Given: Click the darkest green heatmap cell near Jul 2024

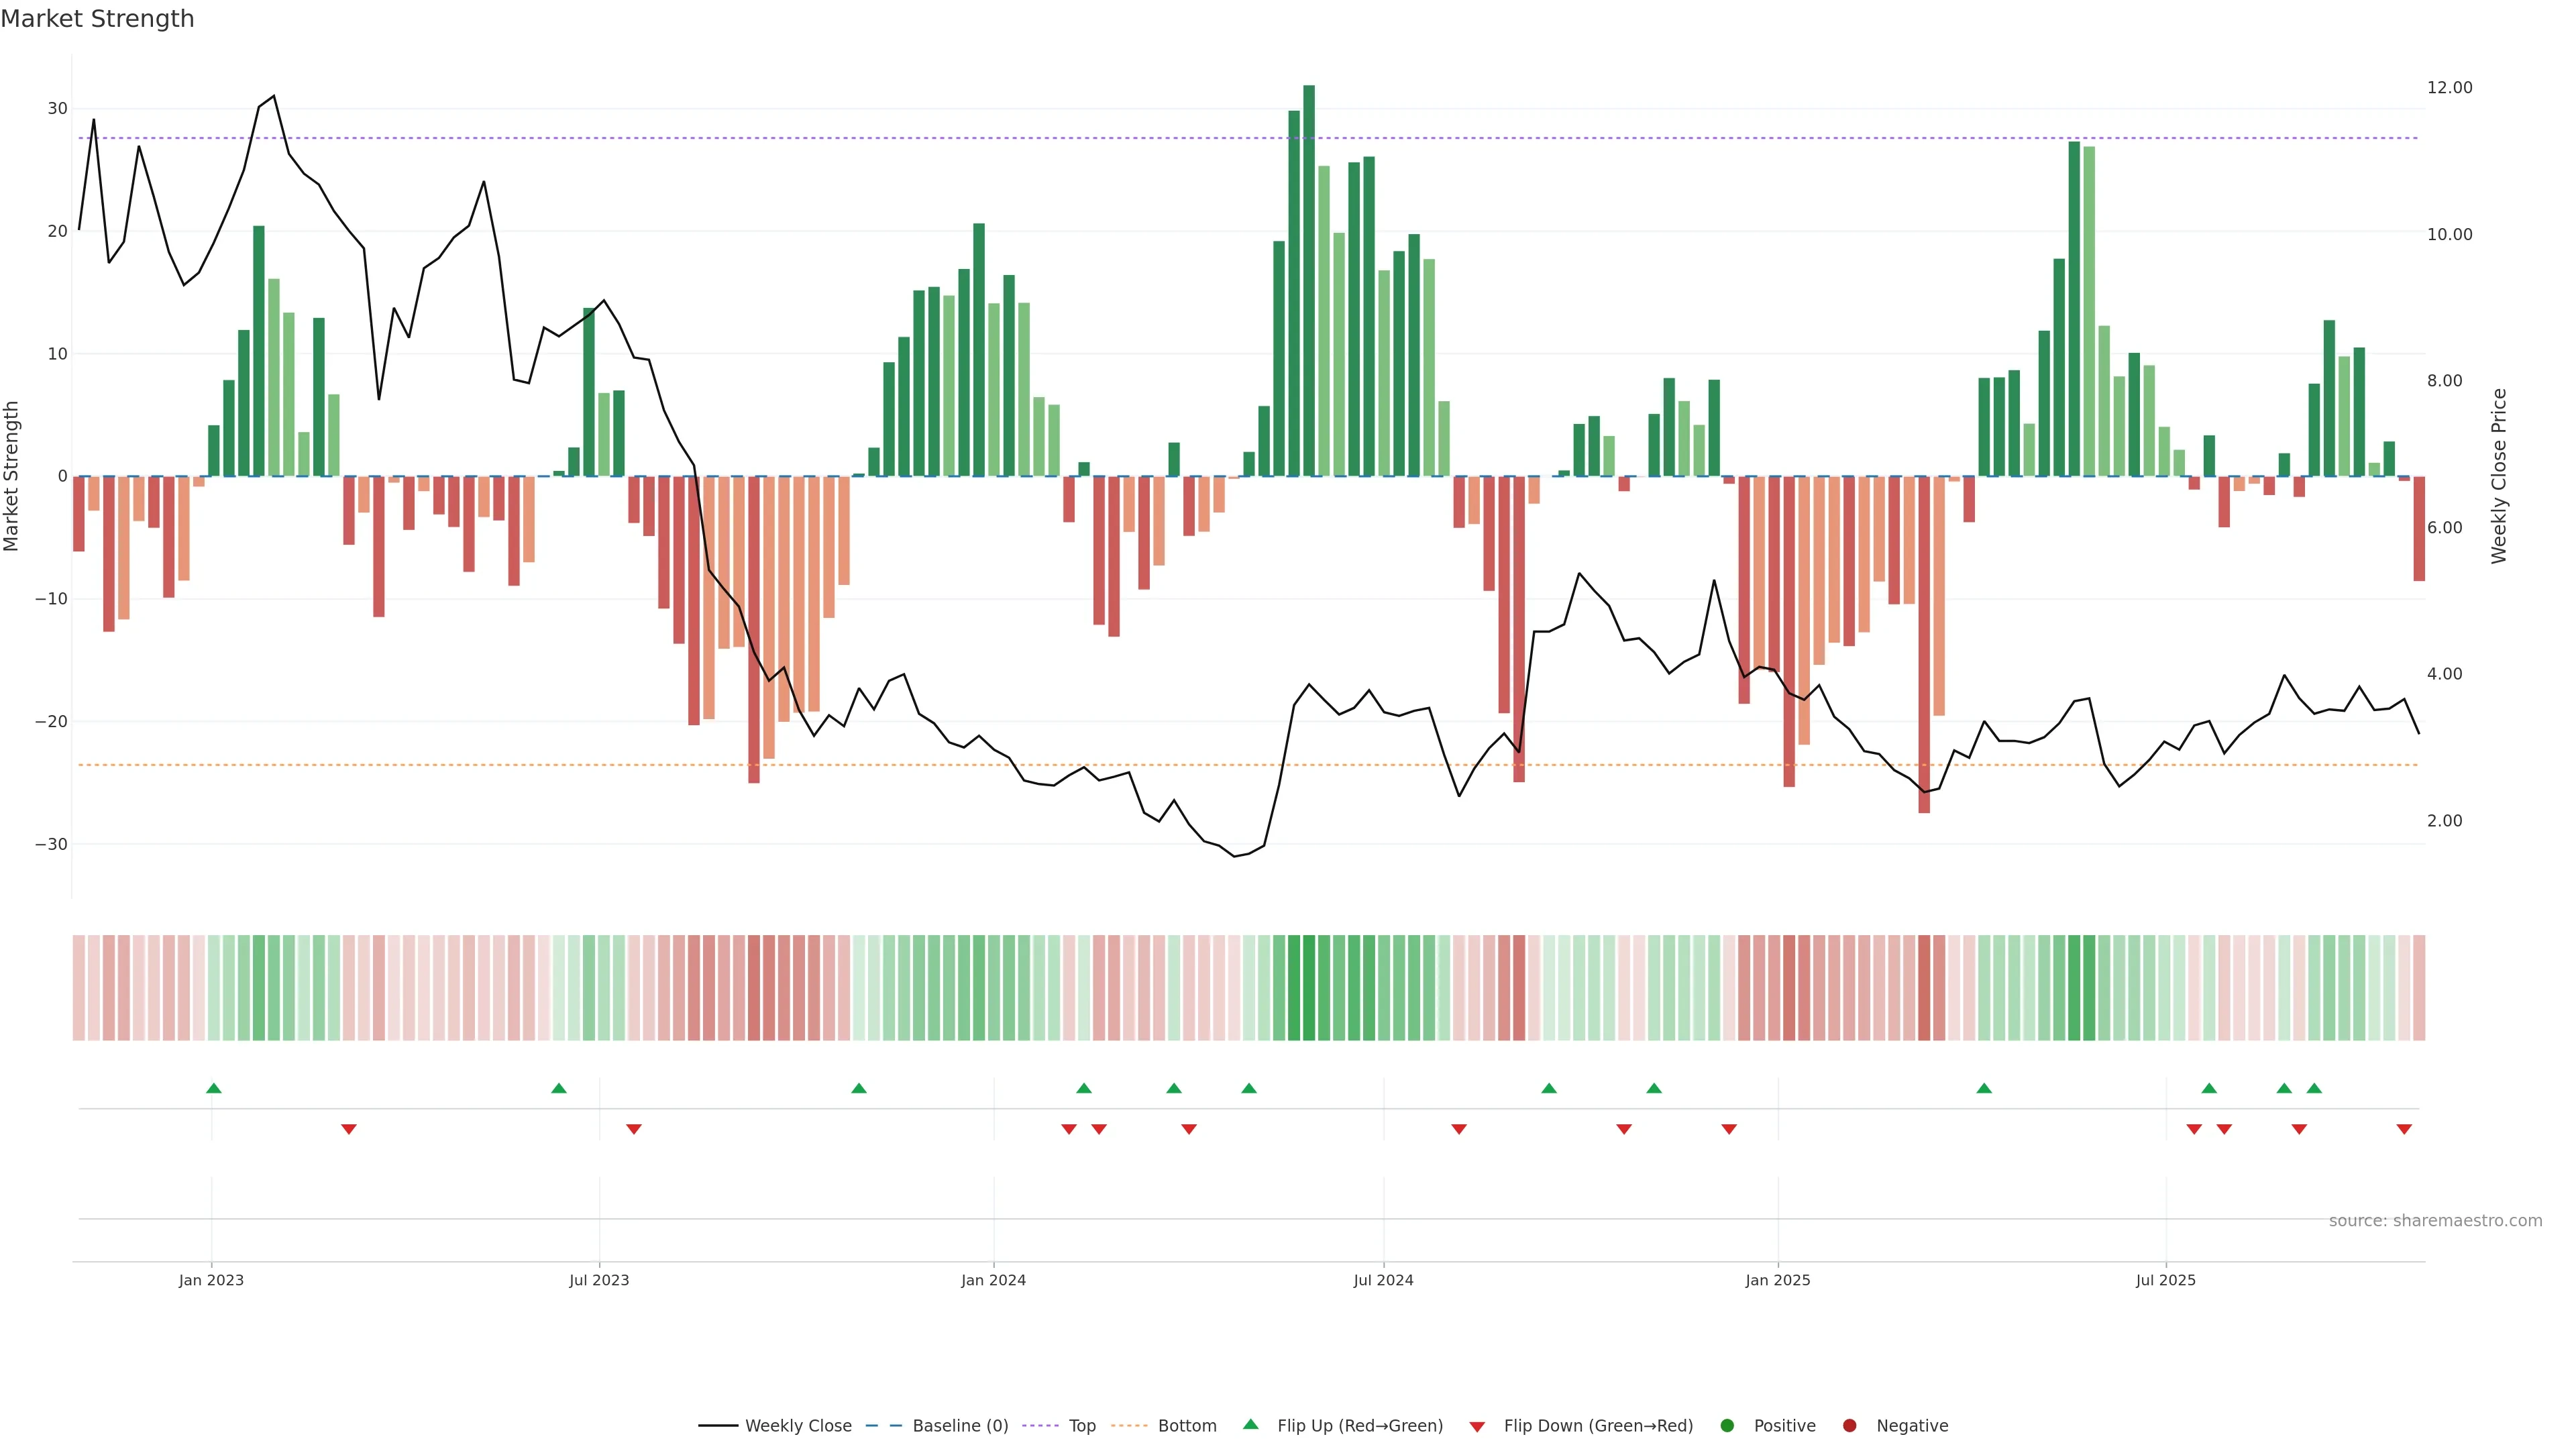Looking at the screenshot, I should (1309, 988).
